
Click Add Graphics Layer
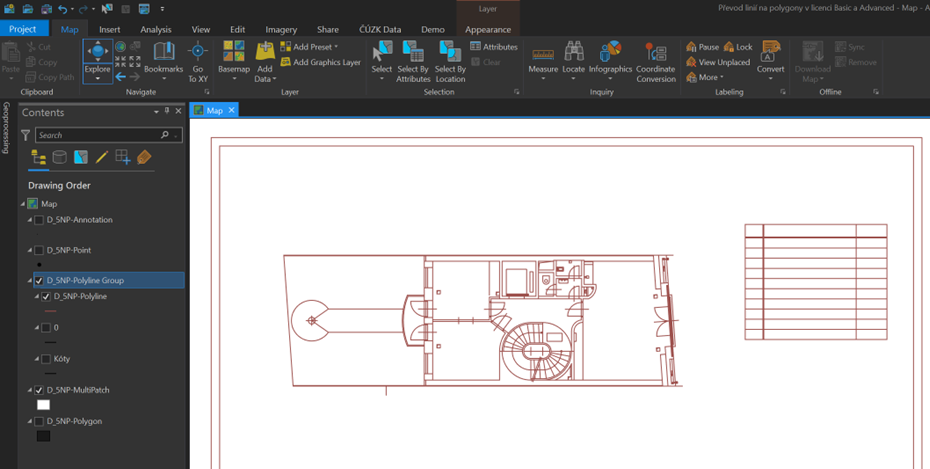tap(321, 62)
